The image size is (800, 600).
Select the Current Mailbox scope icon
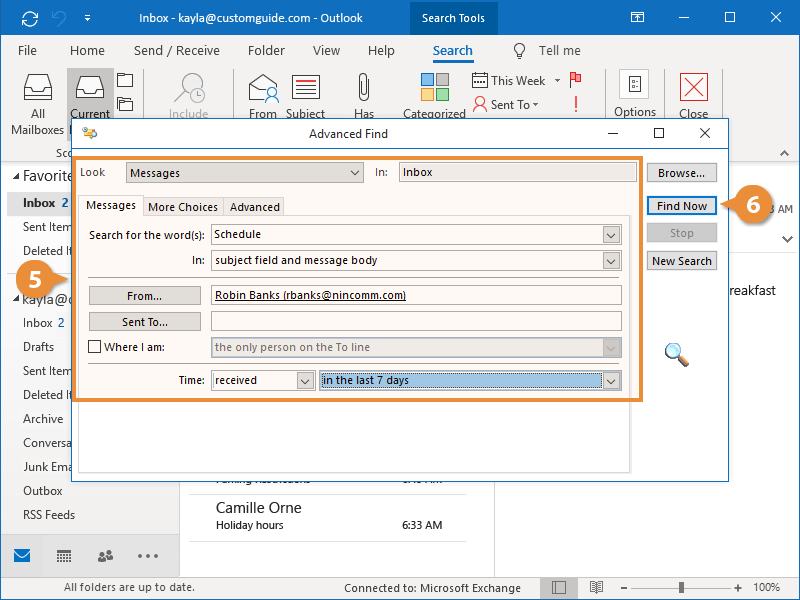[x=90, y=87]
